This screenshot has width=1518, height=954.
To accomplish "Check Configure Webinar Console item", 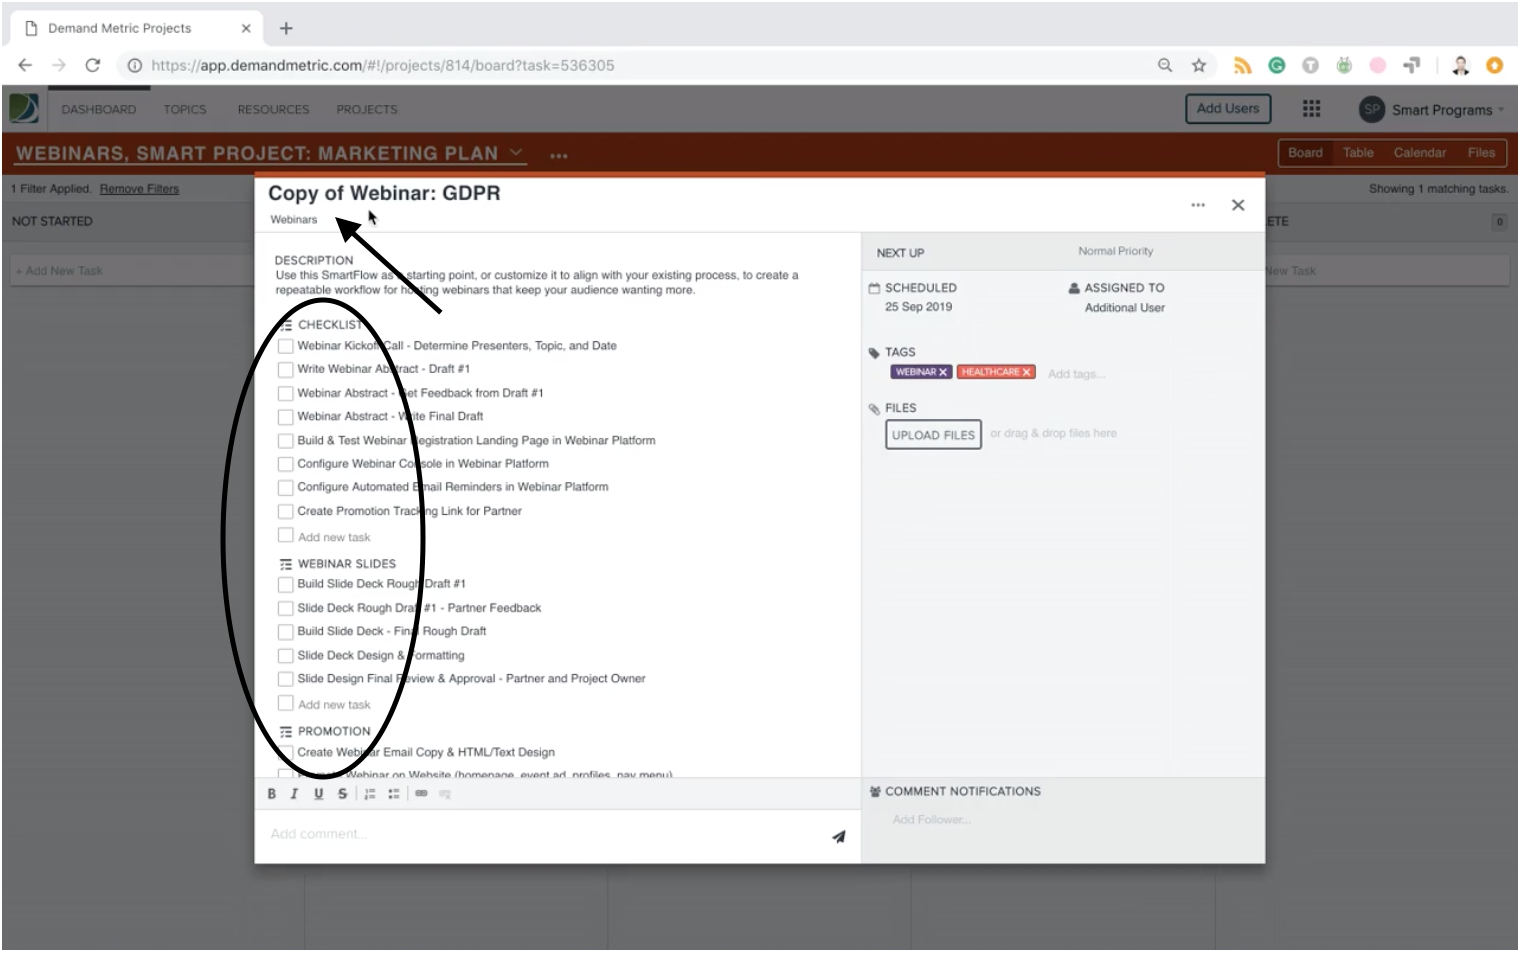I will point(285,464).
